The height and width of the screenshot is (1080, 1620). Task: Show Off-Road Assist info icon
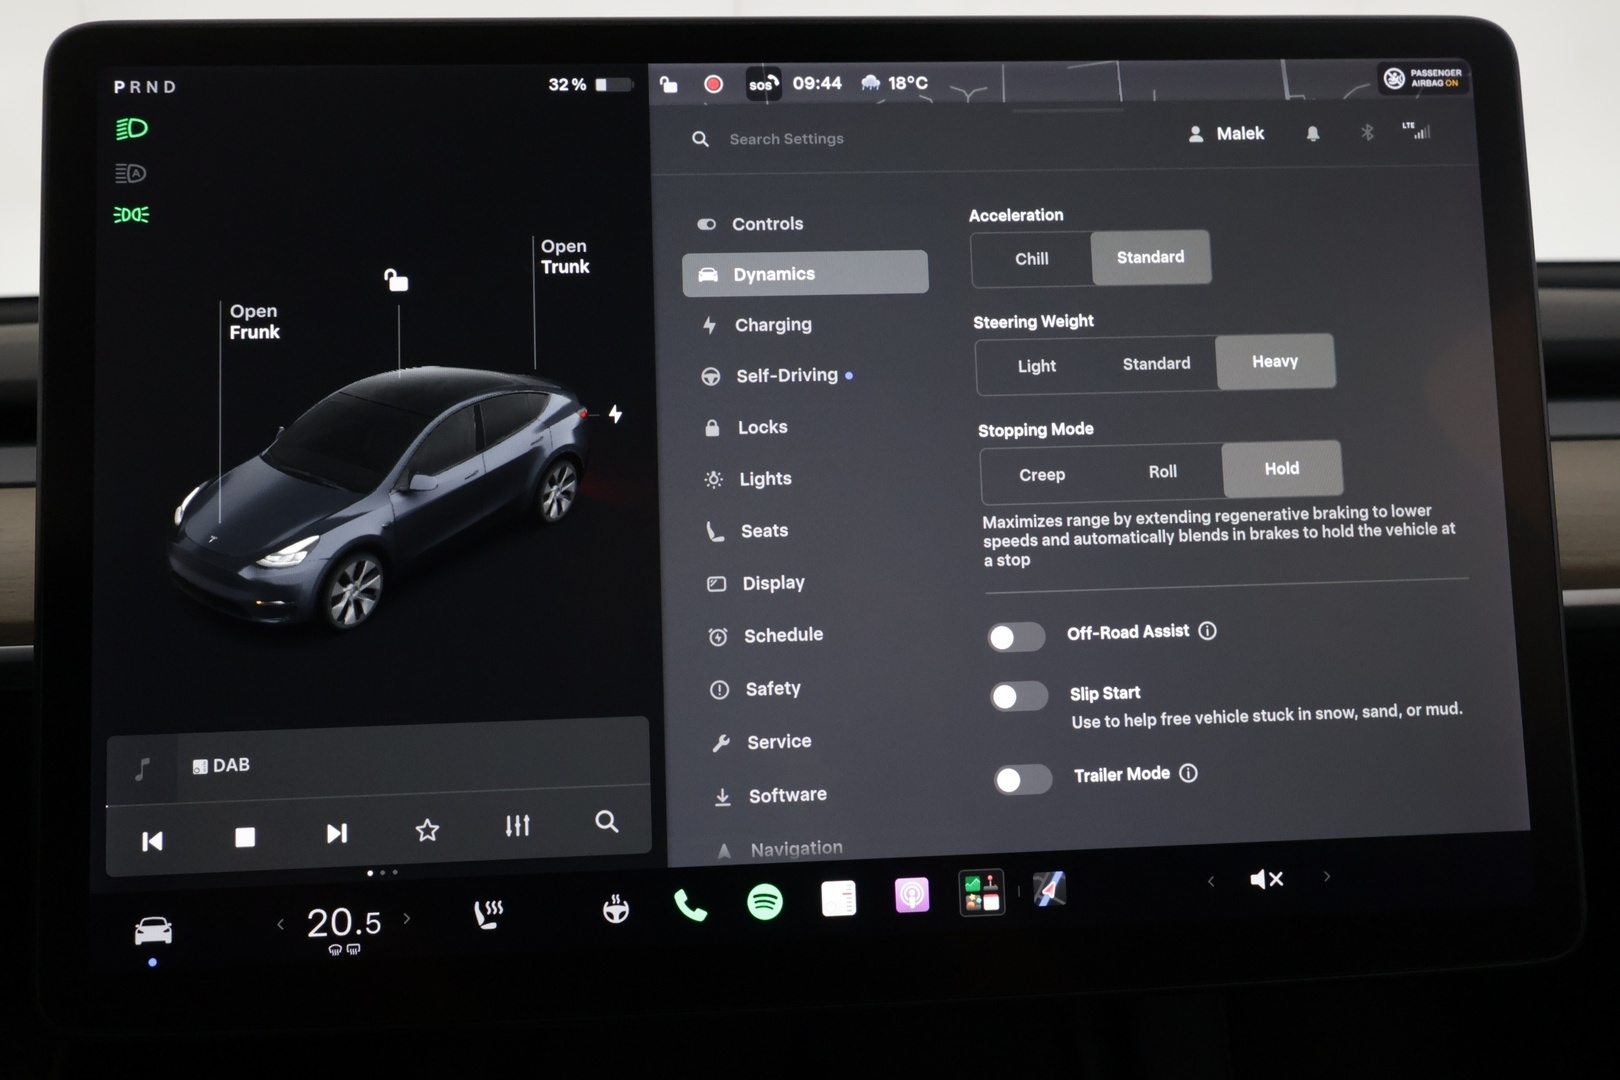pyautogui.click(x=1207, y=631)
